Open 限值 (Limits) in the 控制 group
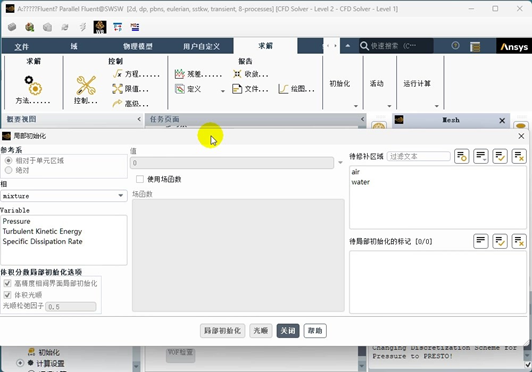Screen dimensions: 532x372 [131, 89]
